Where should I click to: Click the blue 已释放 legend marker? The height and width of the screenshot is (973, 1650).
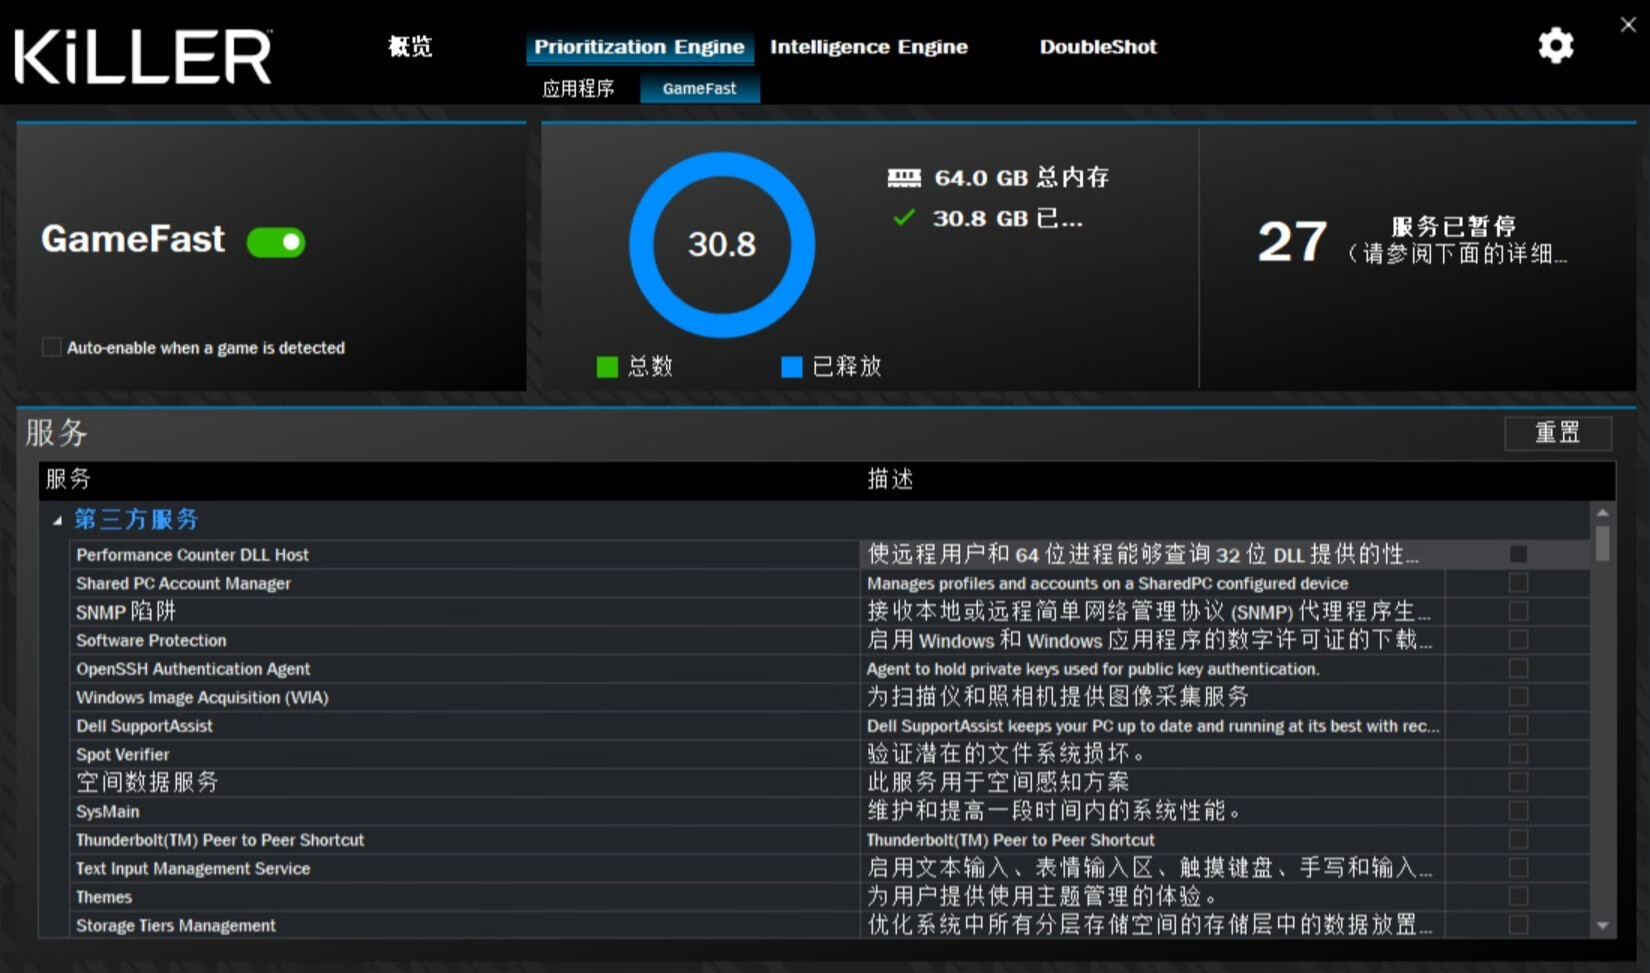(x=791, y=367)
